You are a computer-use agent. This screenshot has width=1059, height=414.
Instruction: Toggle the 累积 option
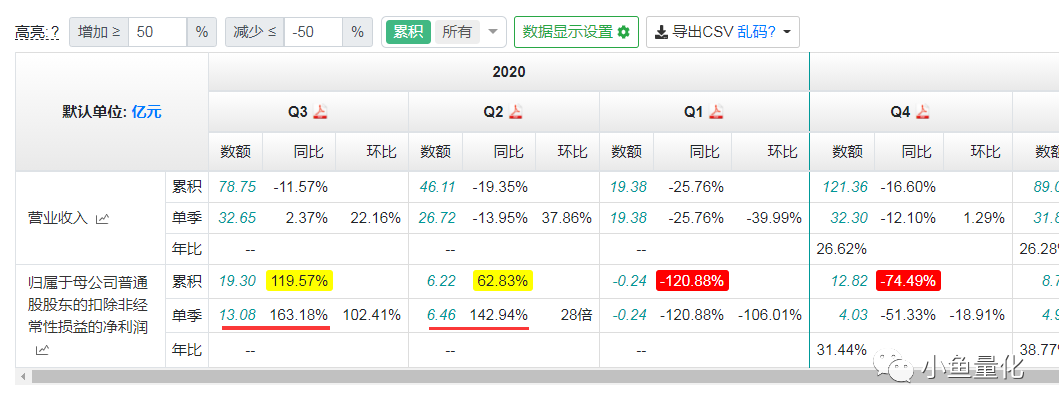pos(408,32)
